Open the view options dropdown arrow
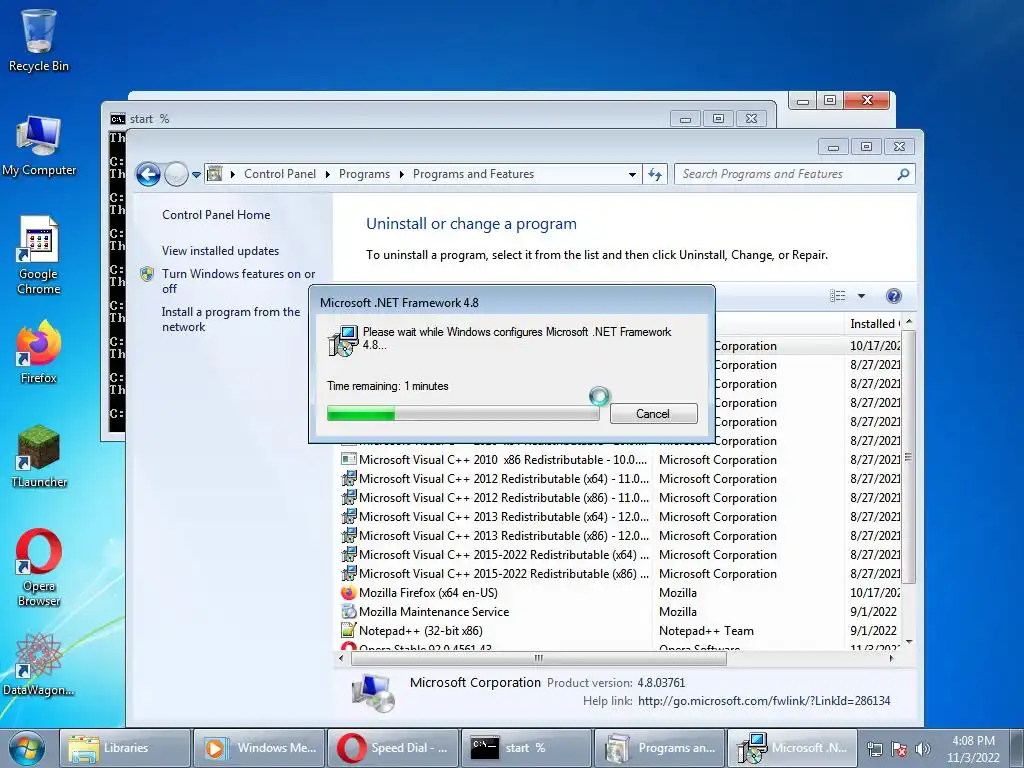Image resolution: width=1024 pixels, height=768 pixels. click(861, 296)
